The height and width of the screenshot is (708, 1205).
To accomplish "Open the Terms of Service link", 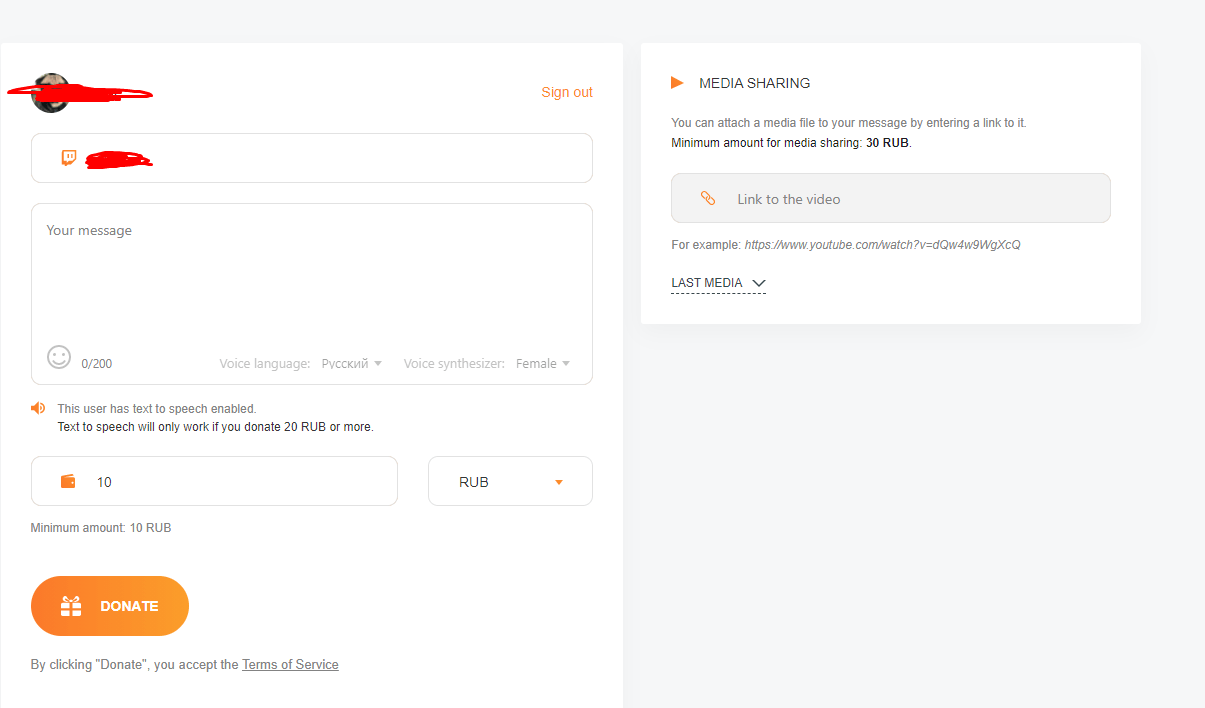I will tap(290, 664).
